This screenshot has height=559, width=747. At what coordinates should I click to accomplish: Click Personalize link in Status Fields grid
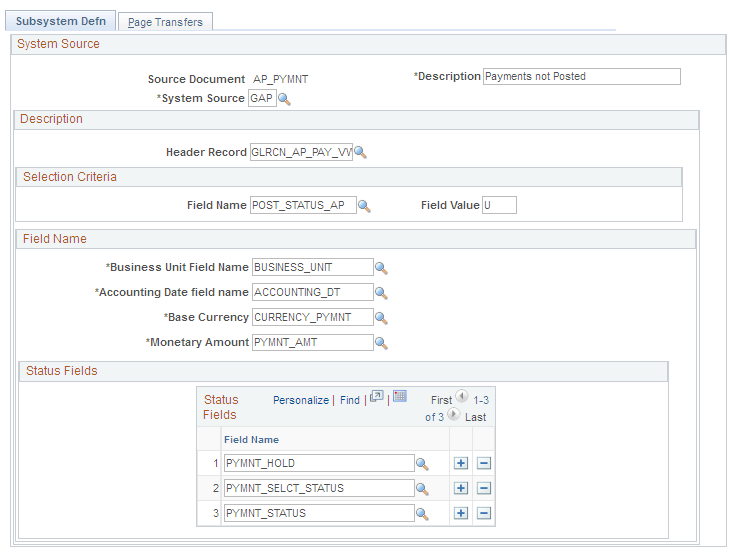click(x=301, y=400)
